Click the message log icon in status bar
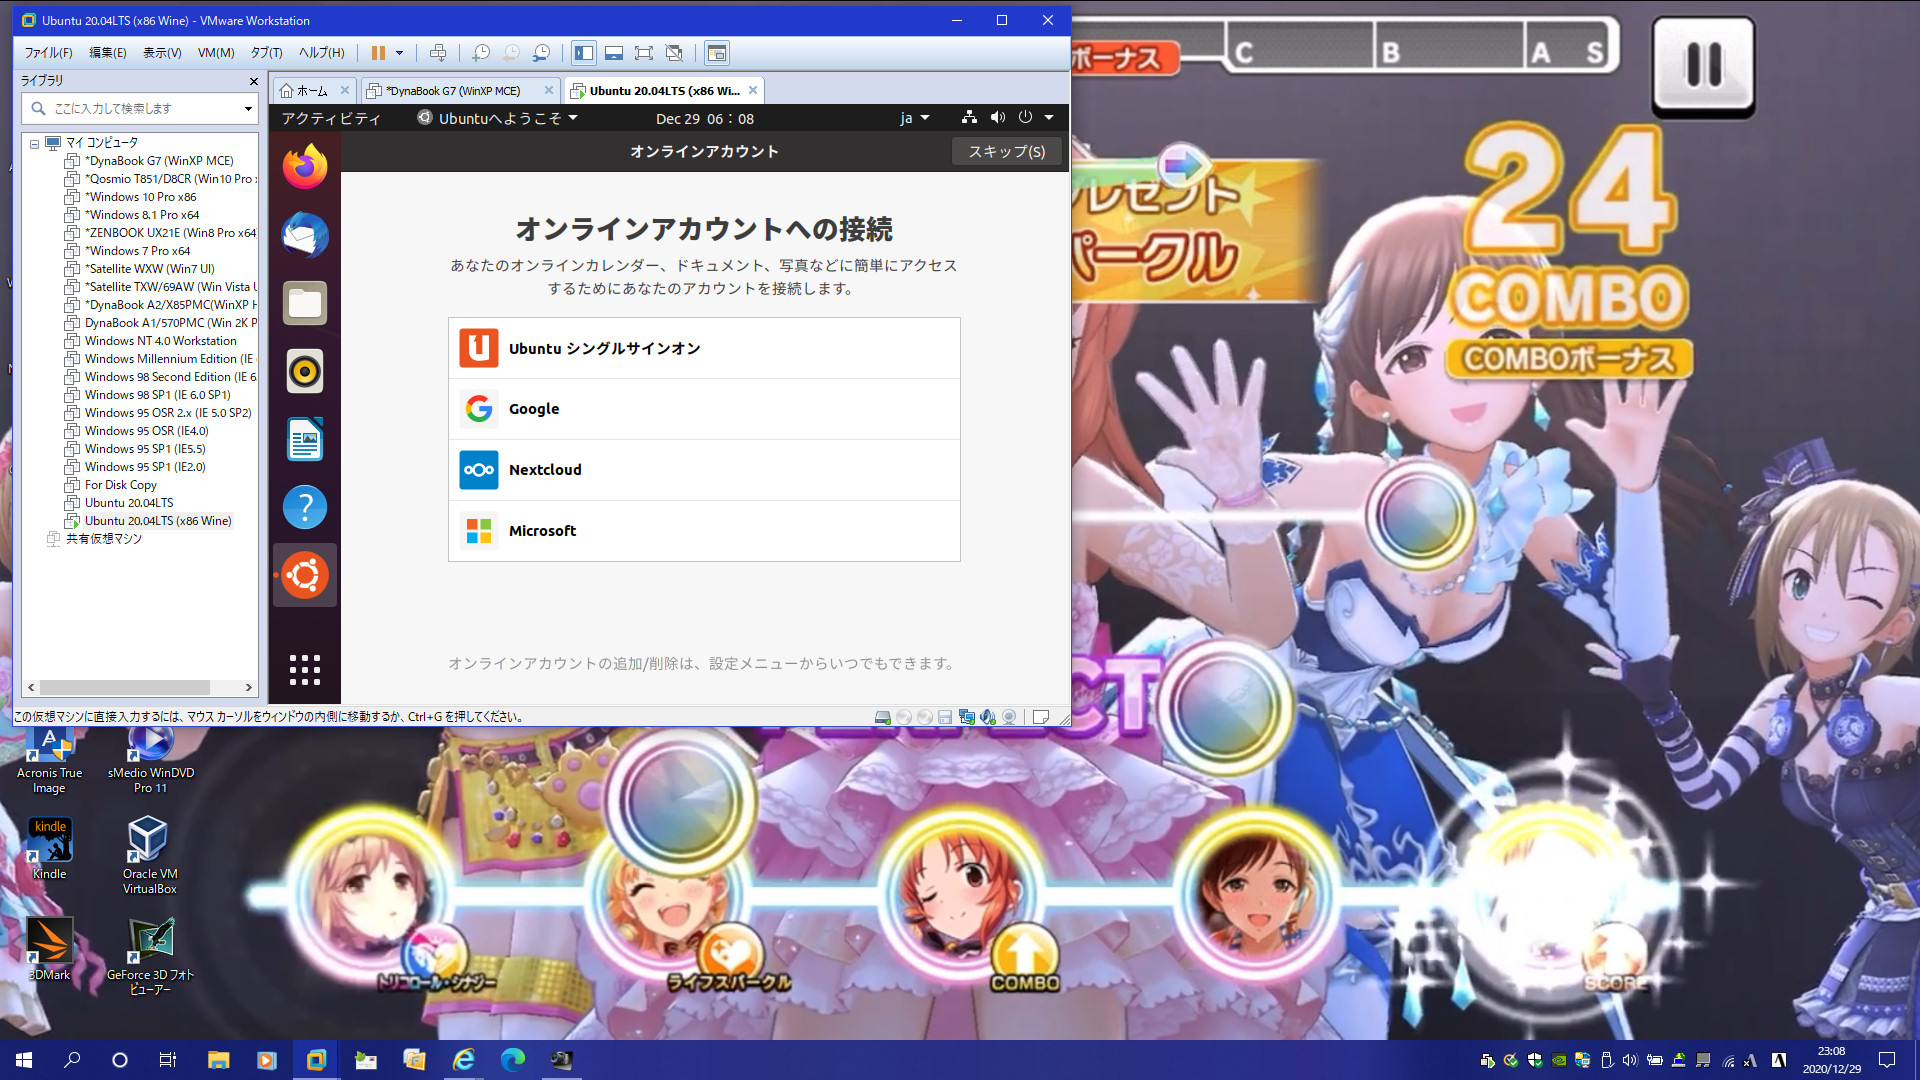This screenshot has height=1080, width=1920. [1040, 717]
